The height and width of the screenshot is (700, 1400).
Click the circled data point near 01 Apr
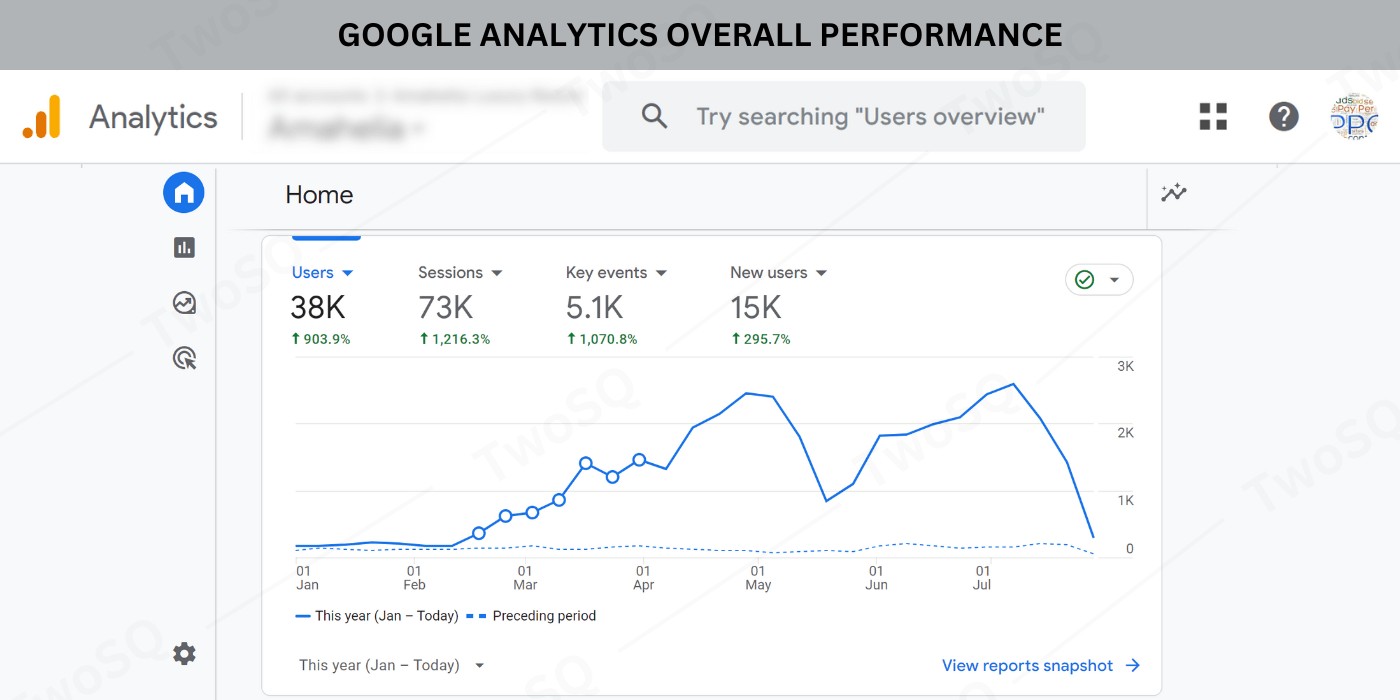639,460
